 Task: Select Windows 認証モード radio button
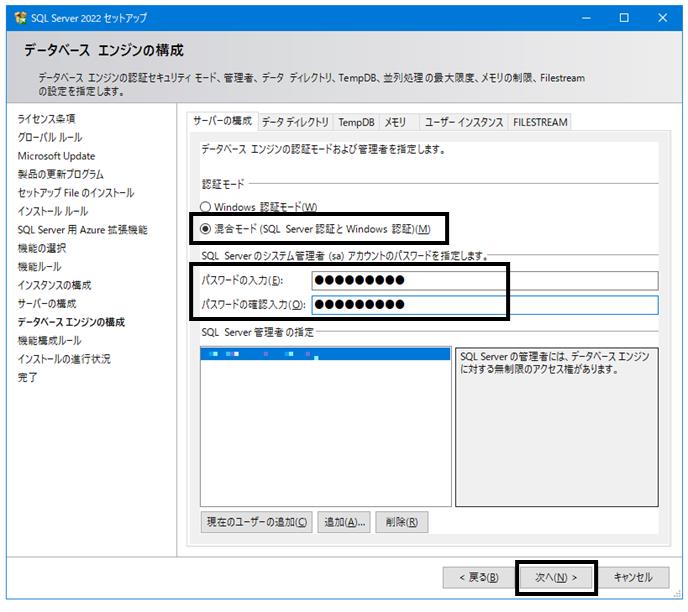pos(205,207)
